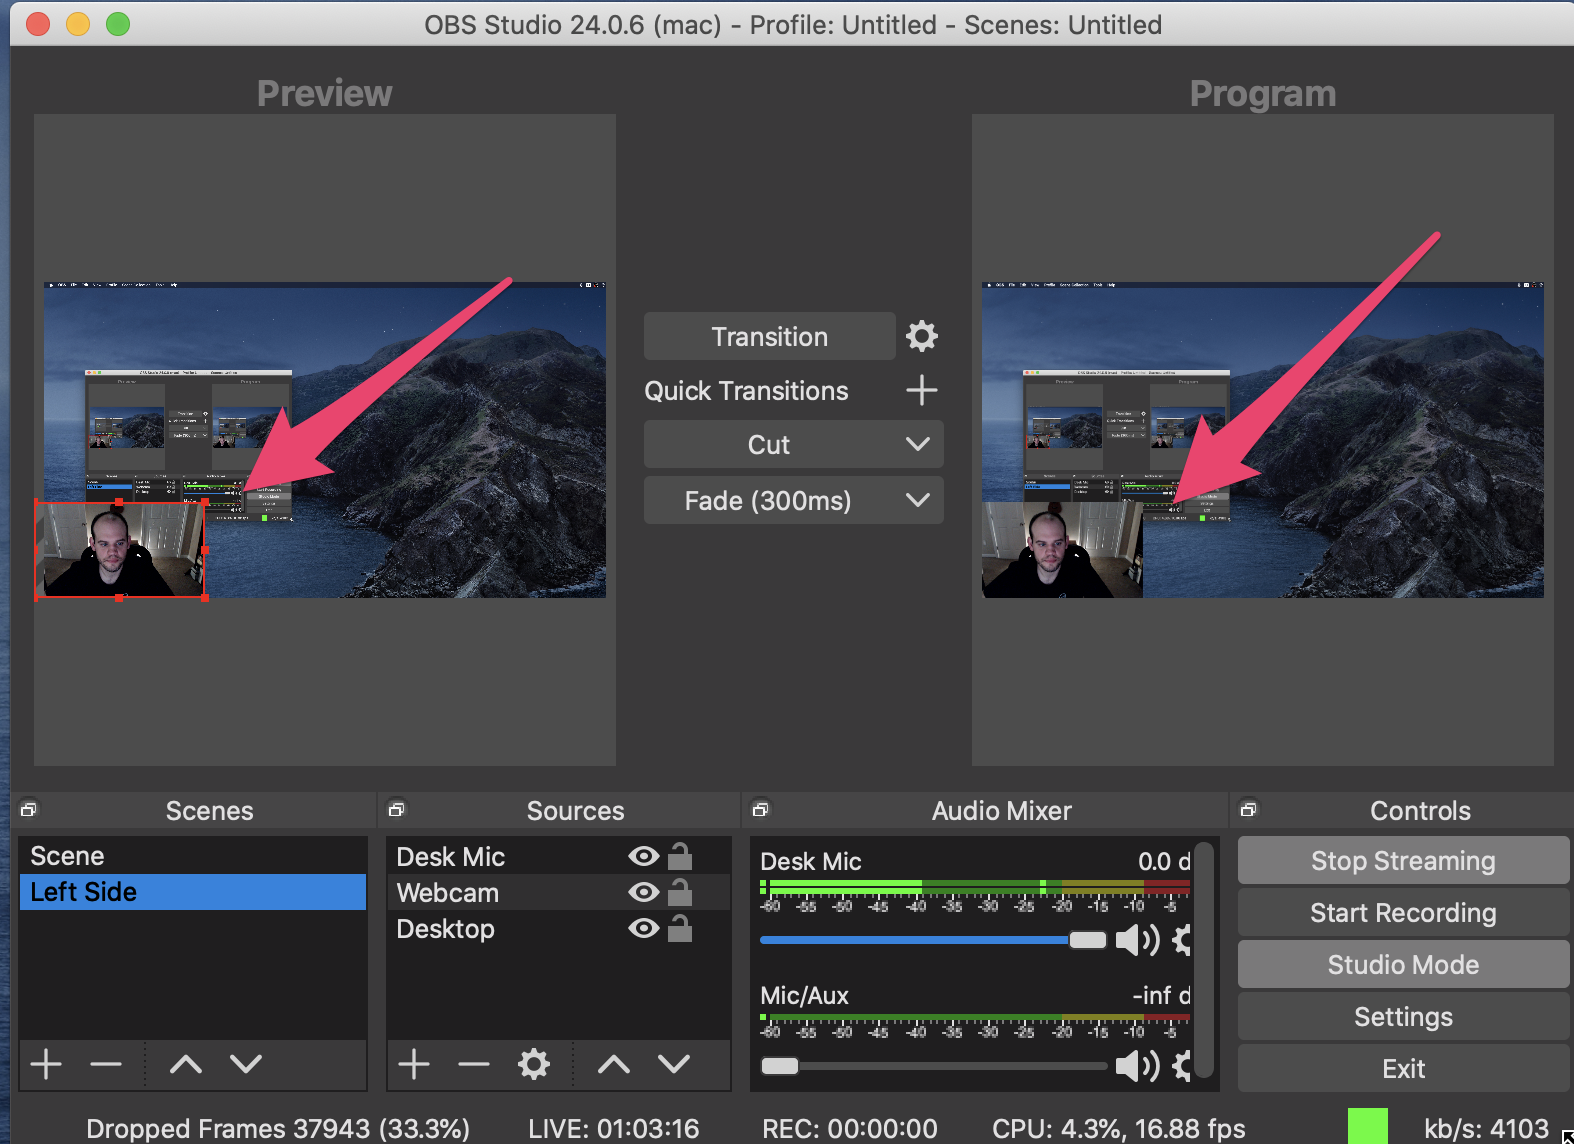
Task: Move selected source up
Action: pos(614,1064)
